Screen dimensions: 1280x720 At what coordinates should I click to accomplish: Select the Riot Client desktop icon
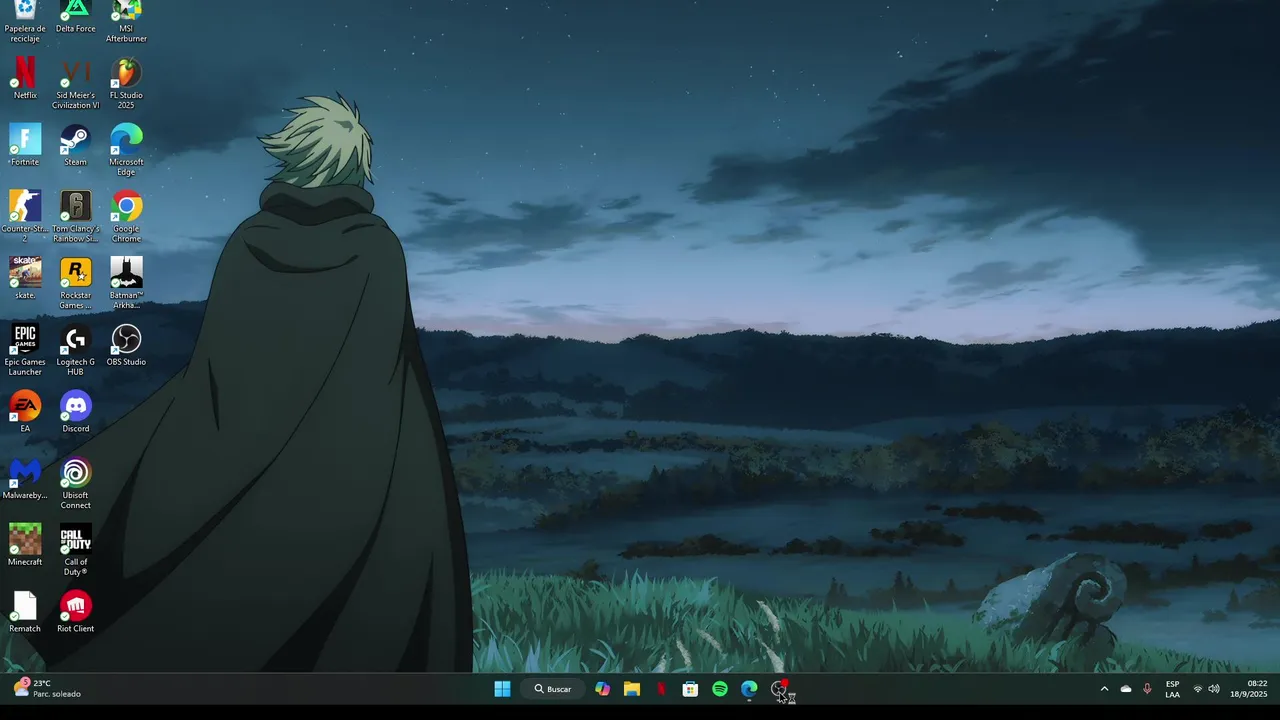76,612
